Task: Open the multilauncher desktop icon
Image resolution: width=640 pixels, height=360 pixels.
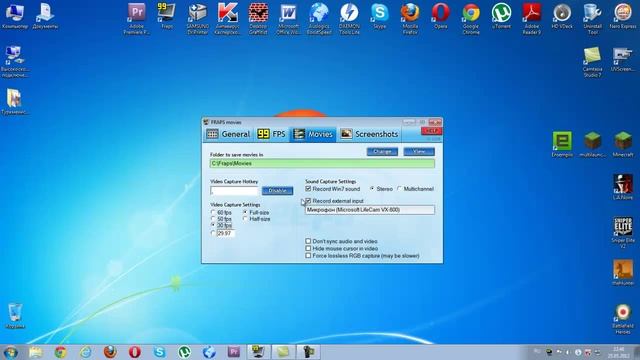Action: coord(592,144)
